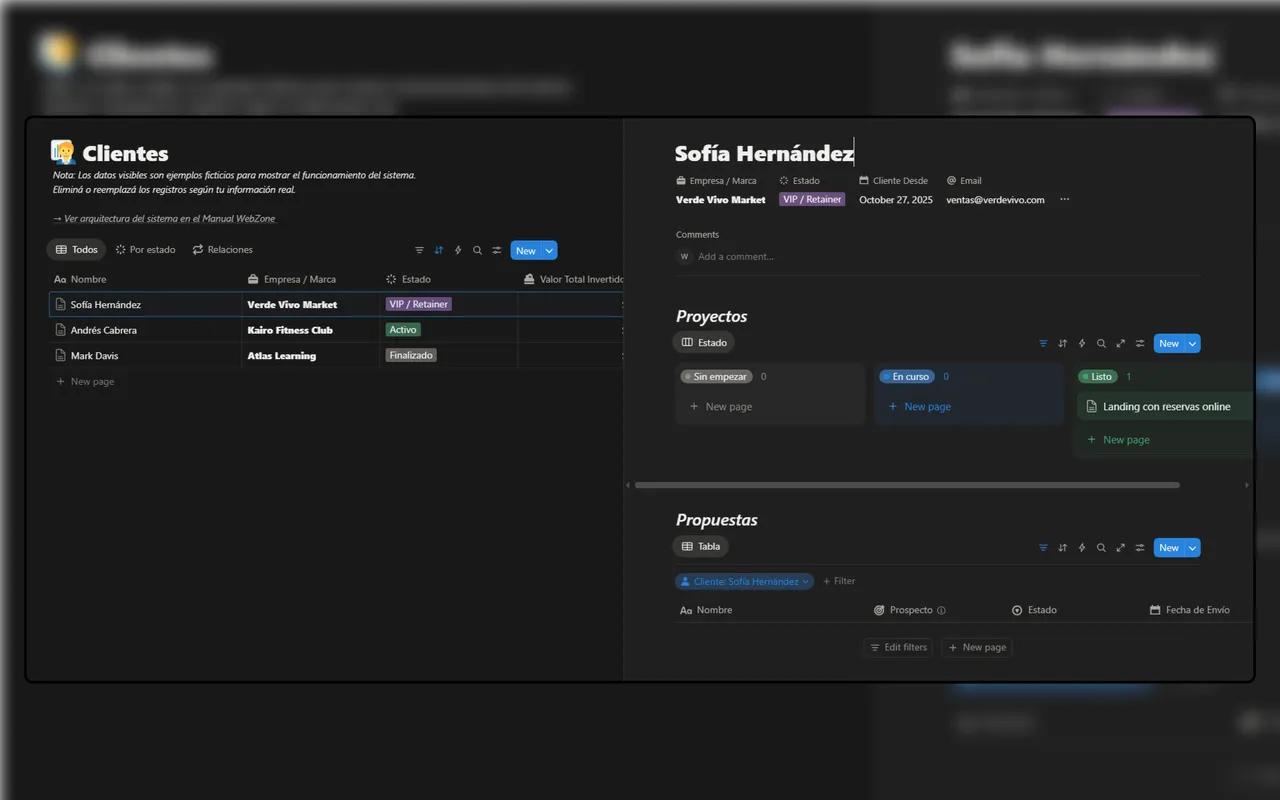
Task: Click the Edit filters button
Action: pos(898,647)
